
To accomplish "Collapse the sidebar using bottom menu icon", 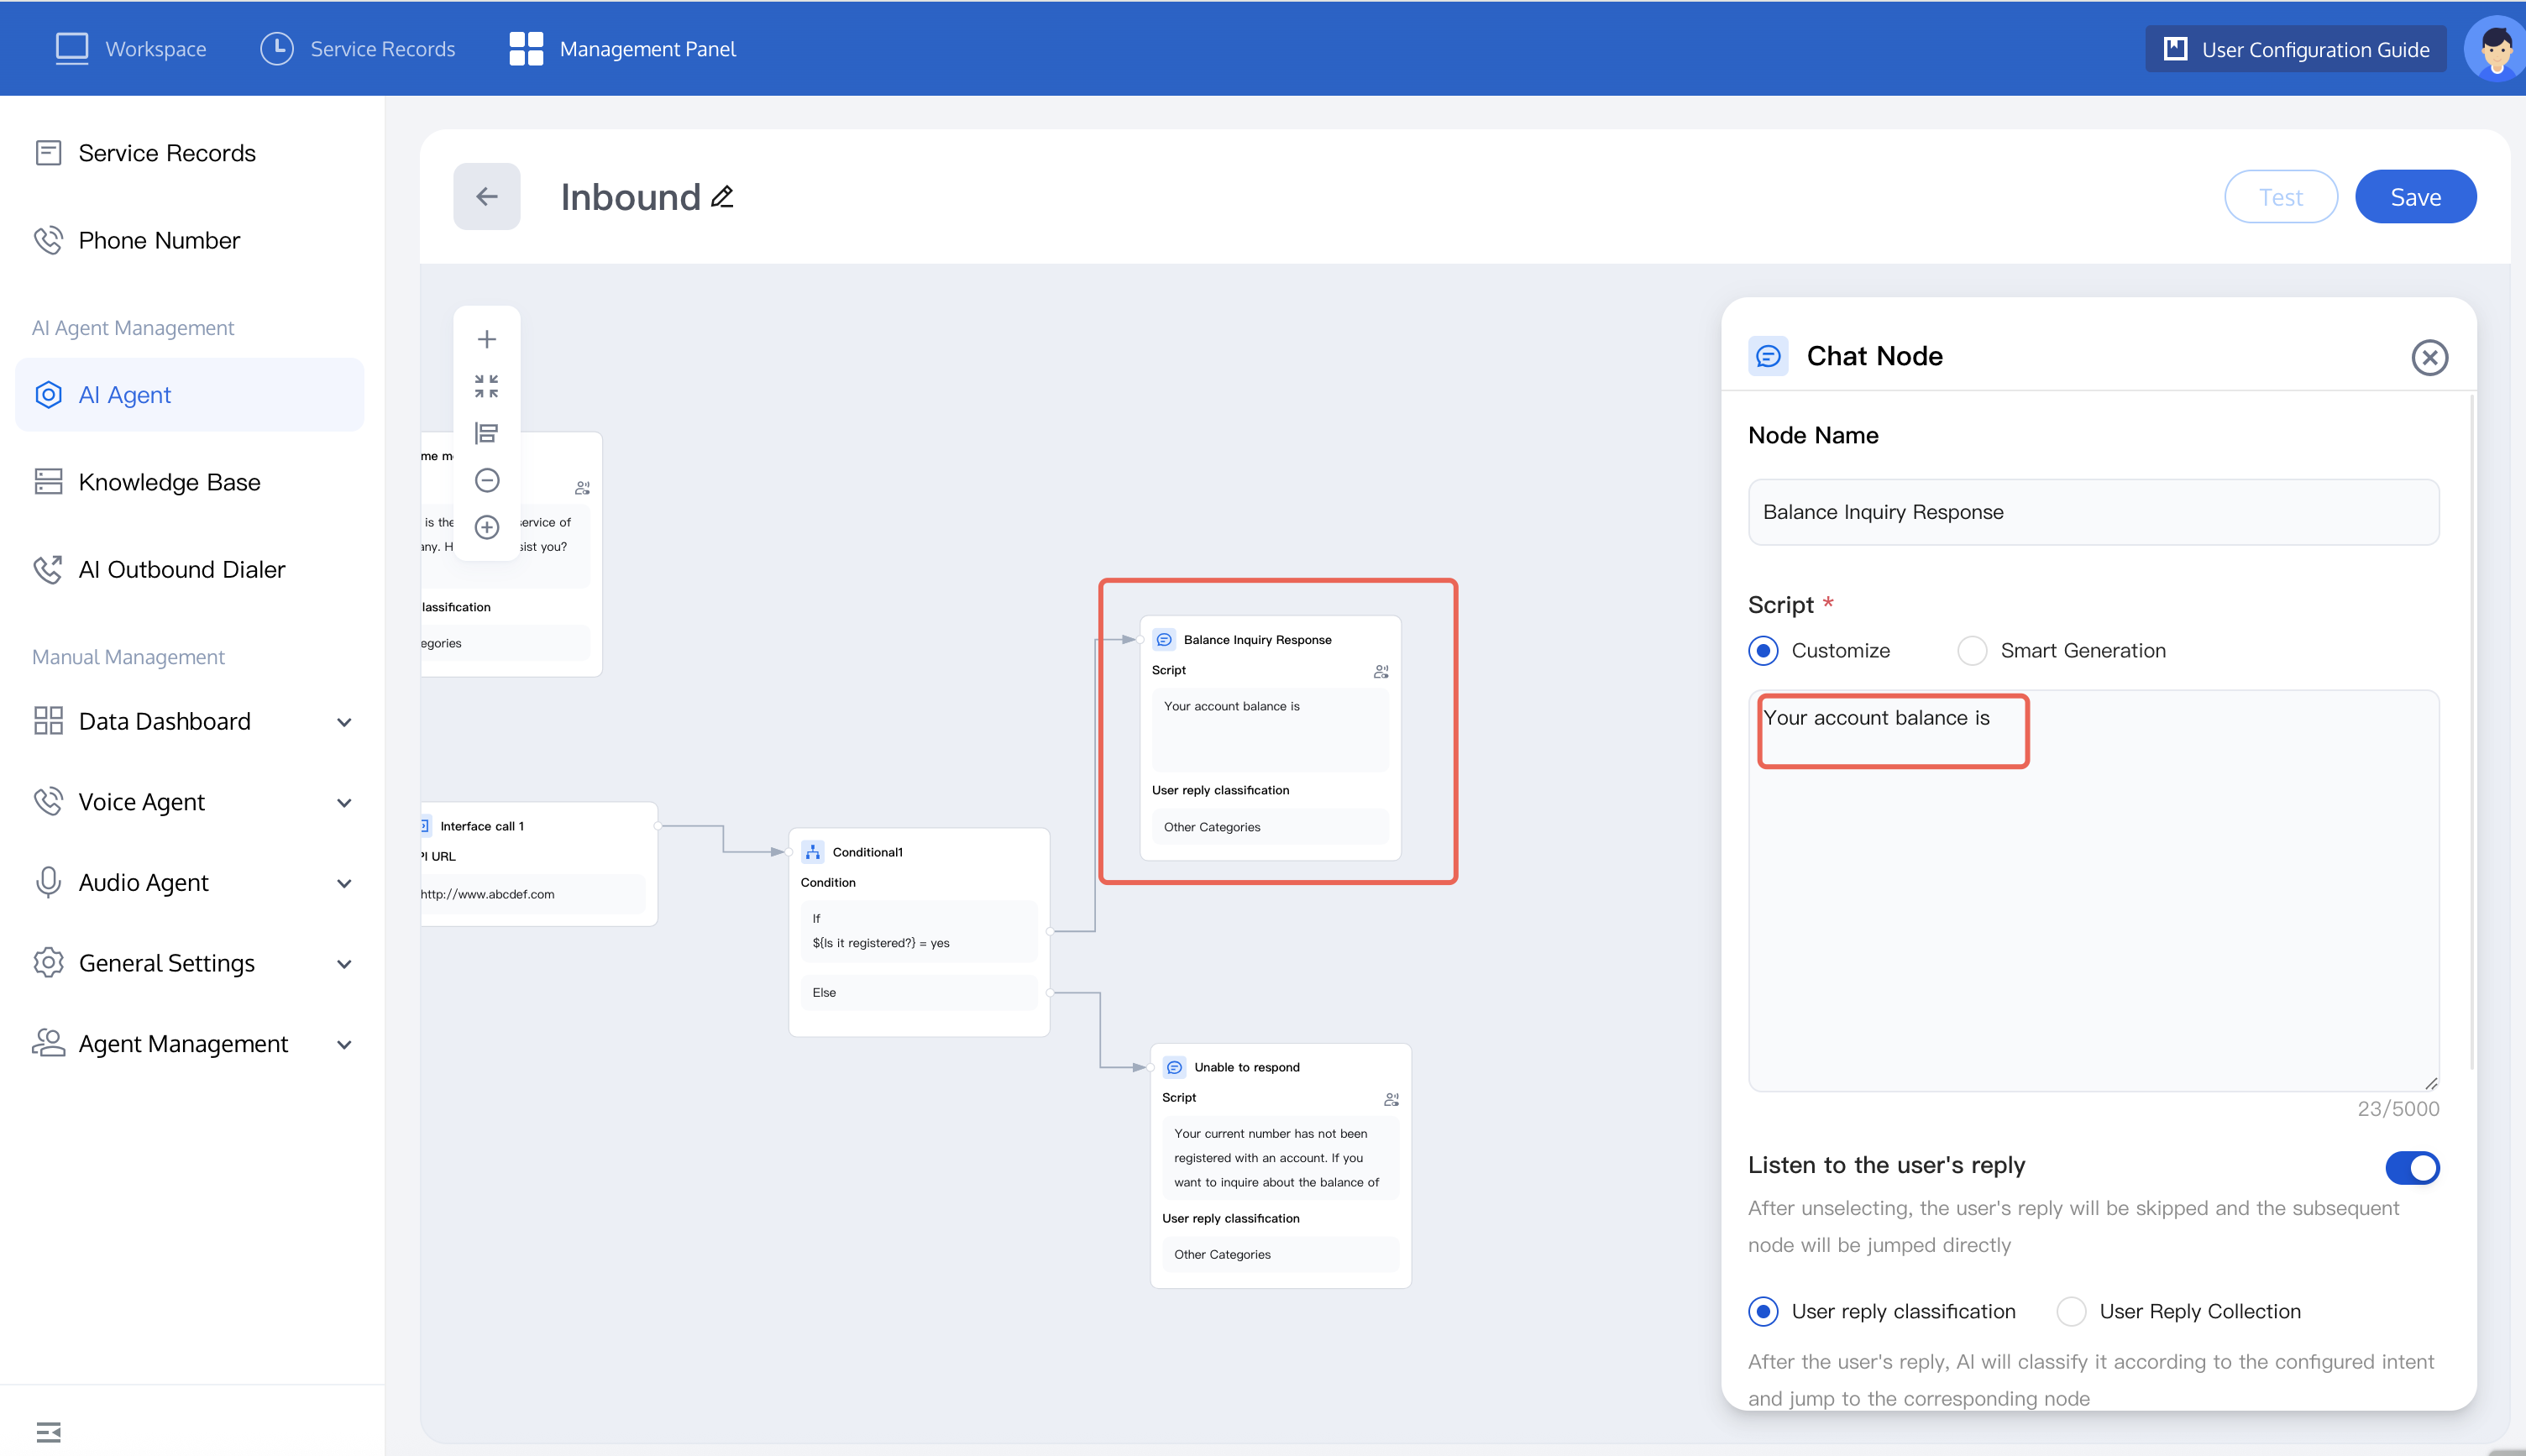I will point(48,1432).
